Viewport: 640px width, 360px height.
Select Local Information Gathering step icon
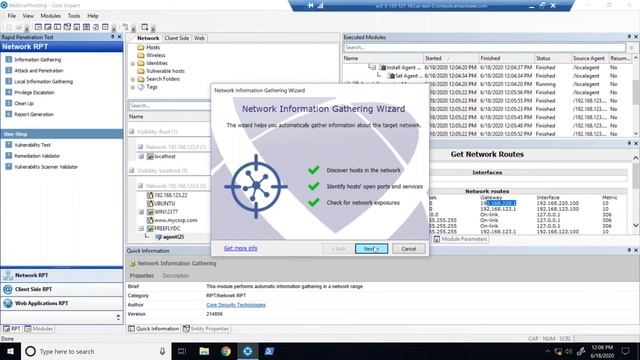coord(9,82)
